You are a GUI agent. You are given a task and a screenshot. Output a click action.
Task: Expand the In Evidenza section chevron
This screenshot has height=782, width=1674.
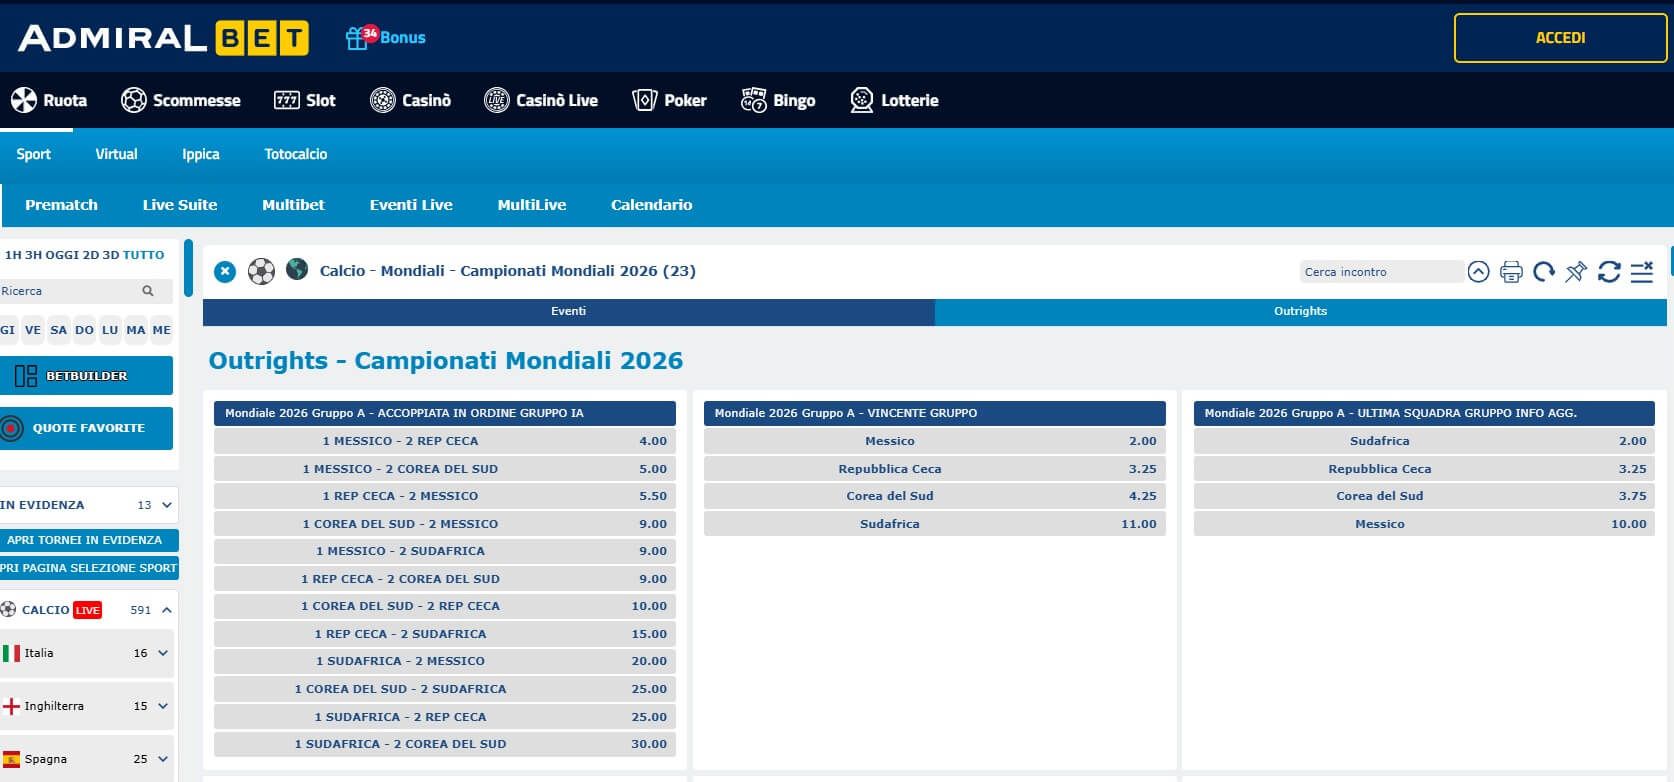pos(167,505)
